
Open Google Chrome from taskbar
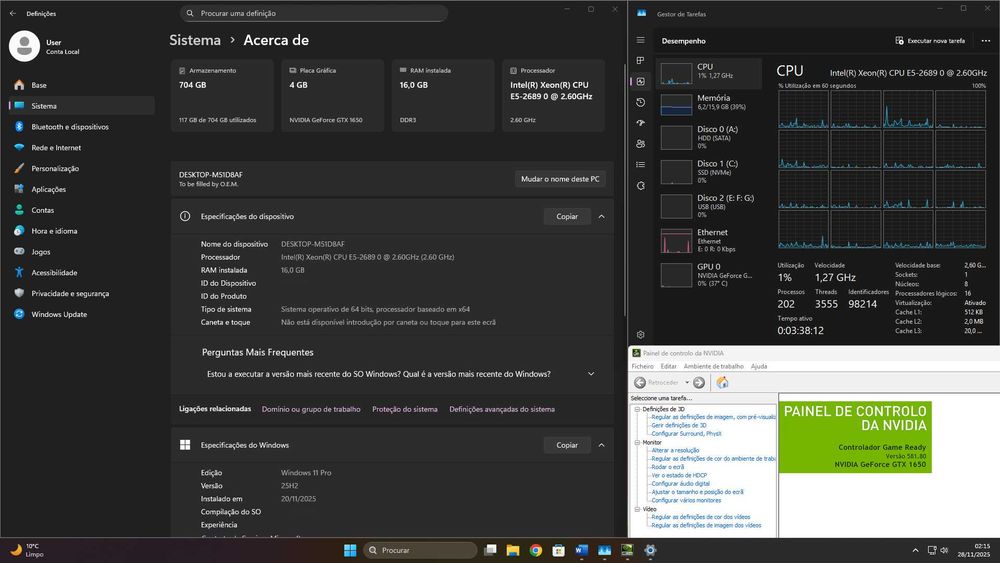point(536,550)
